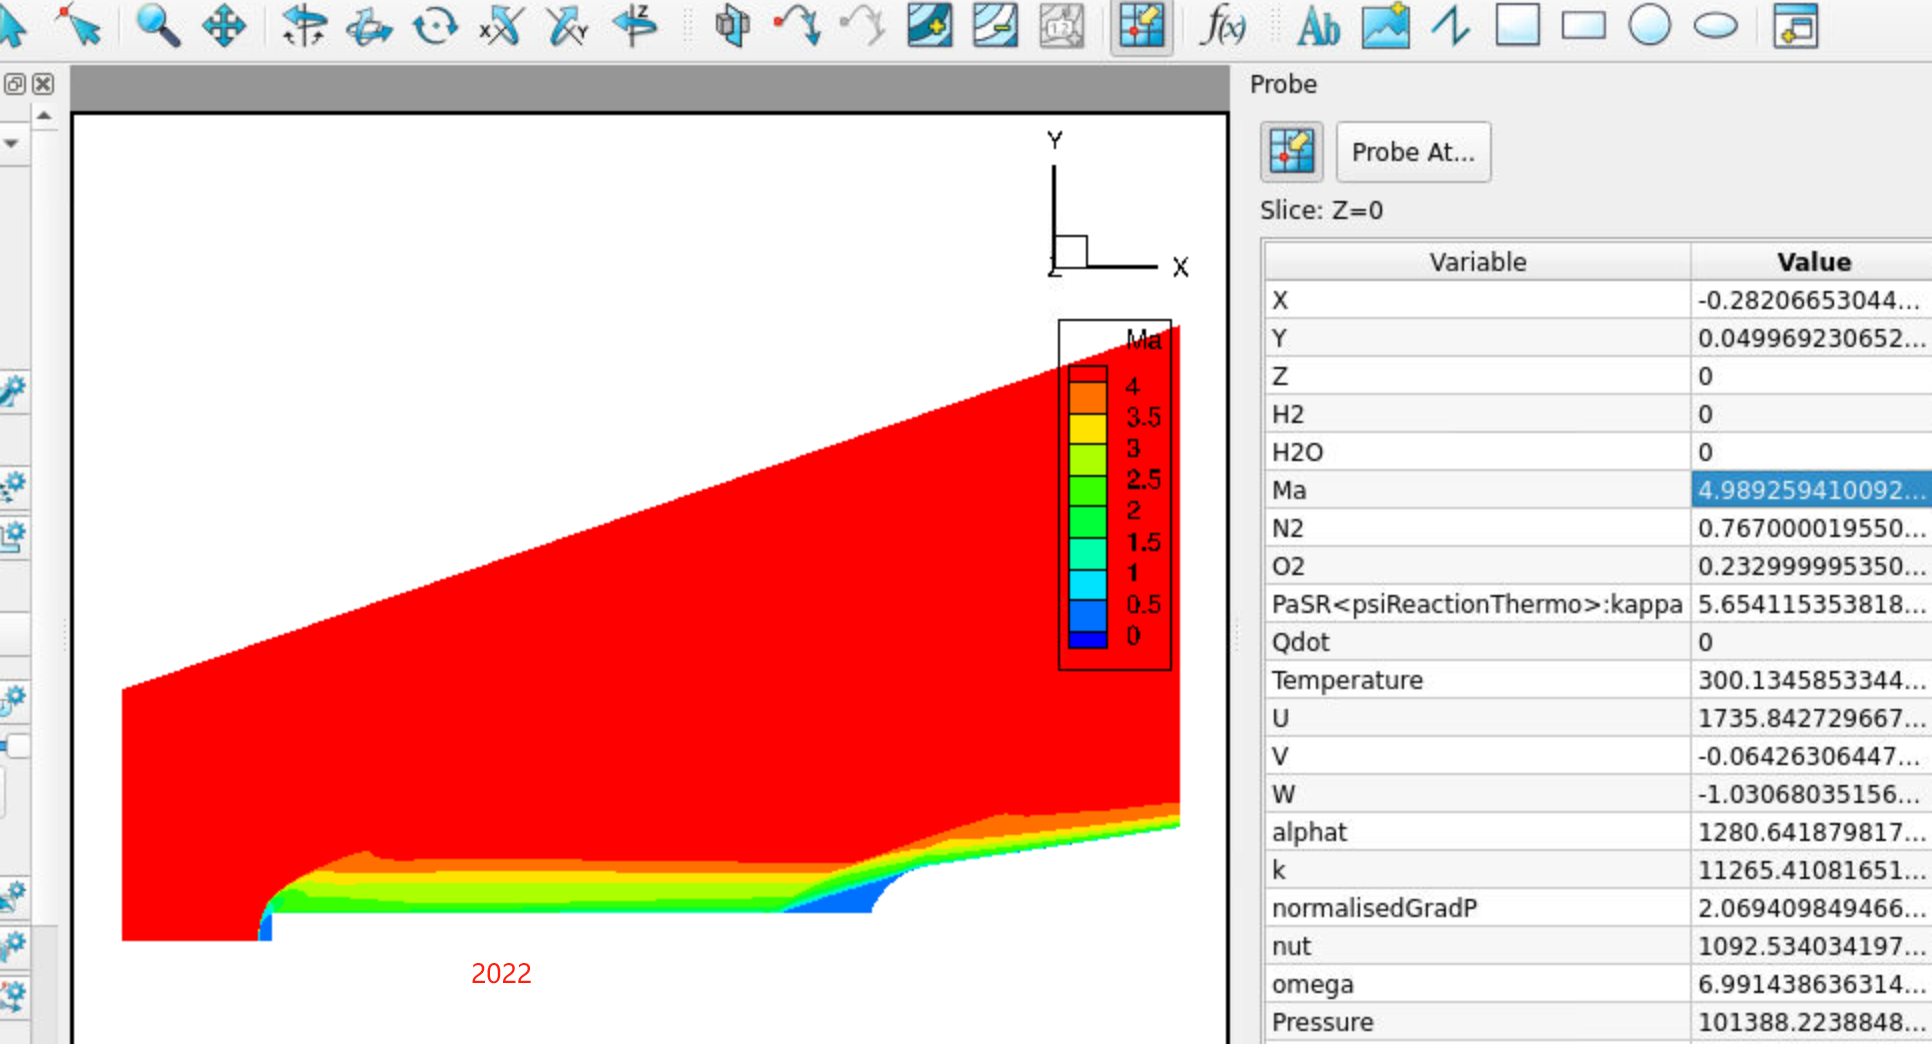Click the Ma legend title
Viewport: 1932px width, 1044px height.
tap(1143, 340)
